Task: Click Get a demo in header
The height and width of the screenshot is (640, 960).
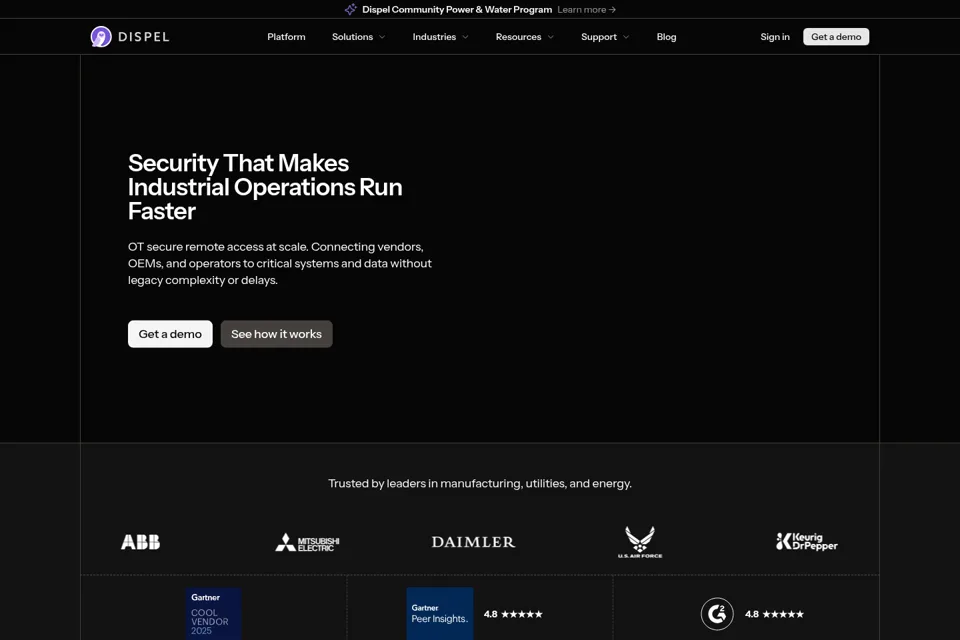Action: point(836,37)
